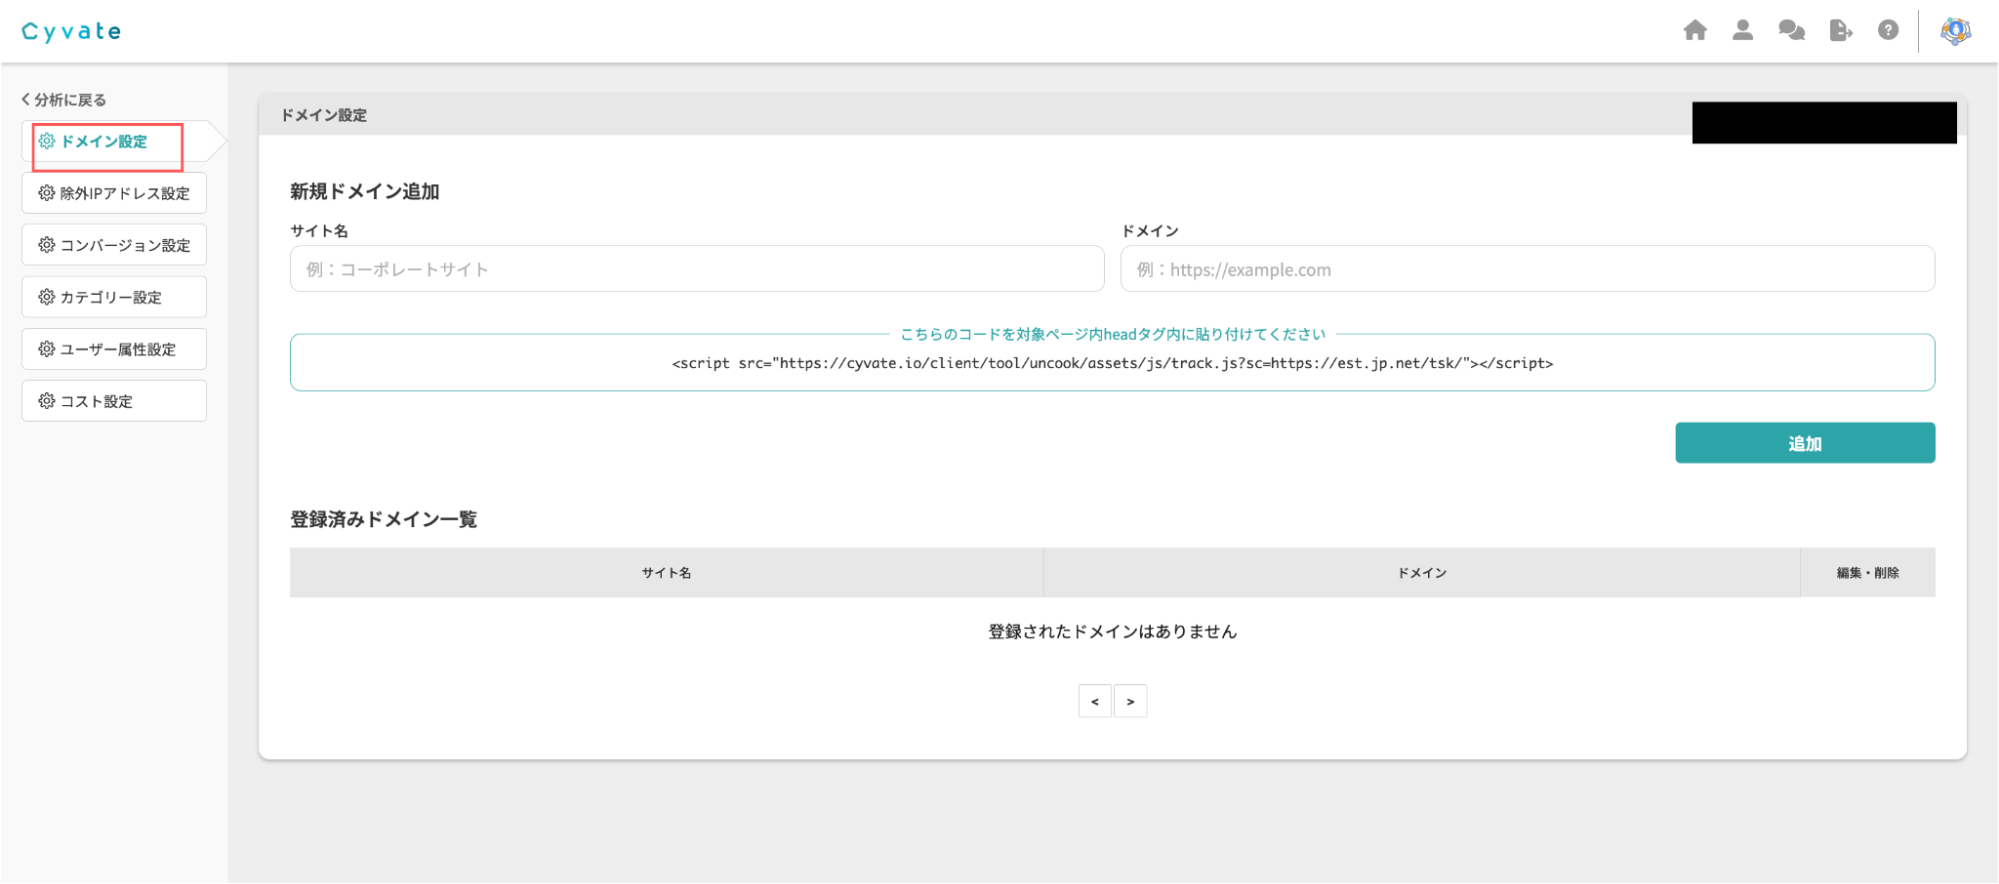Click the 登録済みドメイン一覧 heading
This screenshot has height=884, width=1999.
point(384,519)
